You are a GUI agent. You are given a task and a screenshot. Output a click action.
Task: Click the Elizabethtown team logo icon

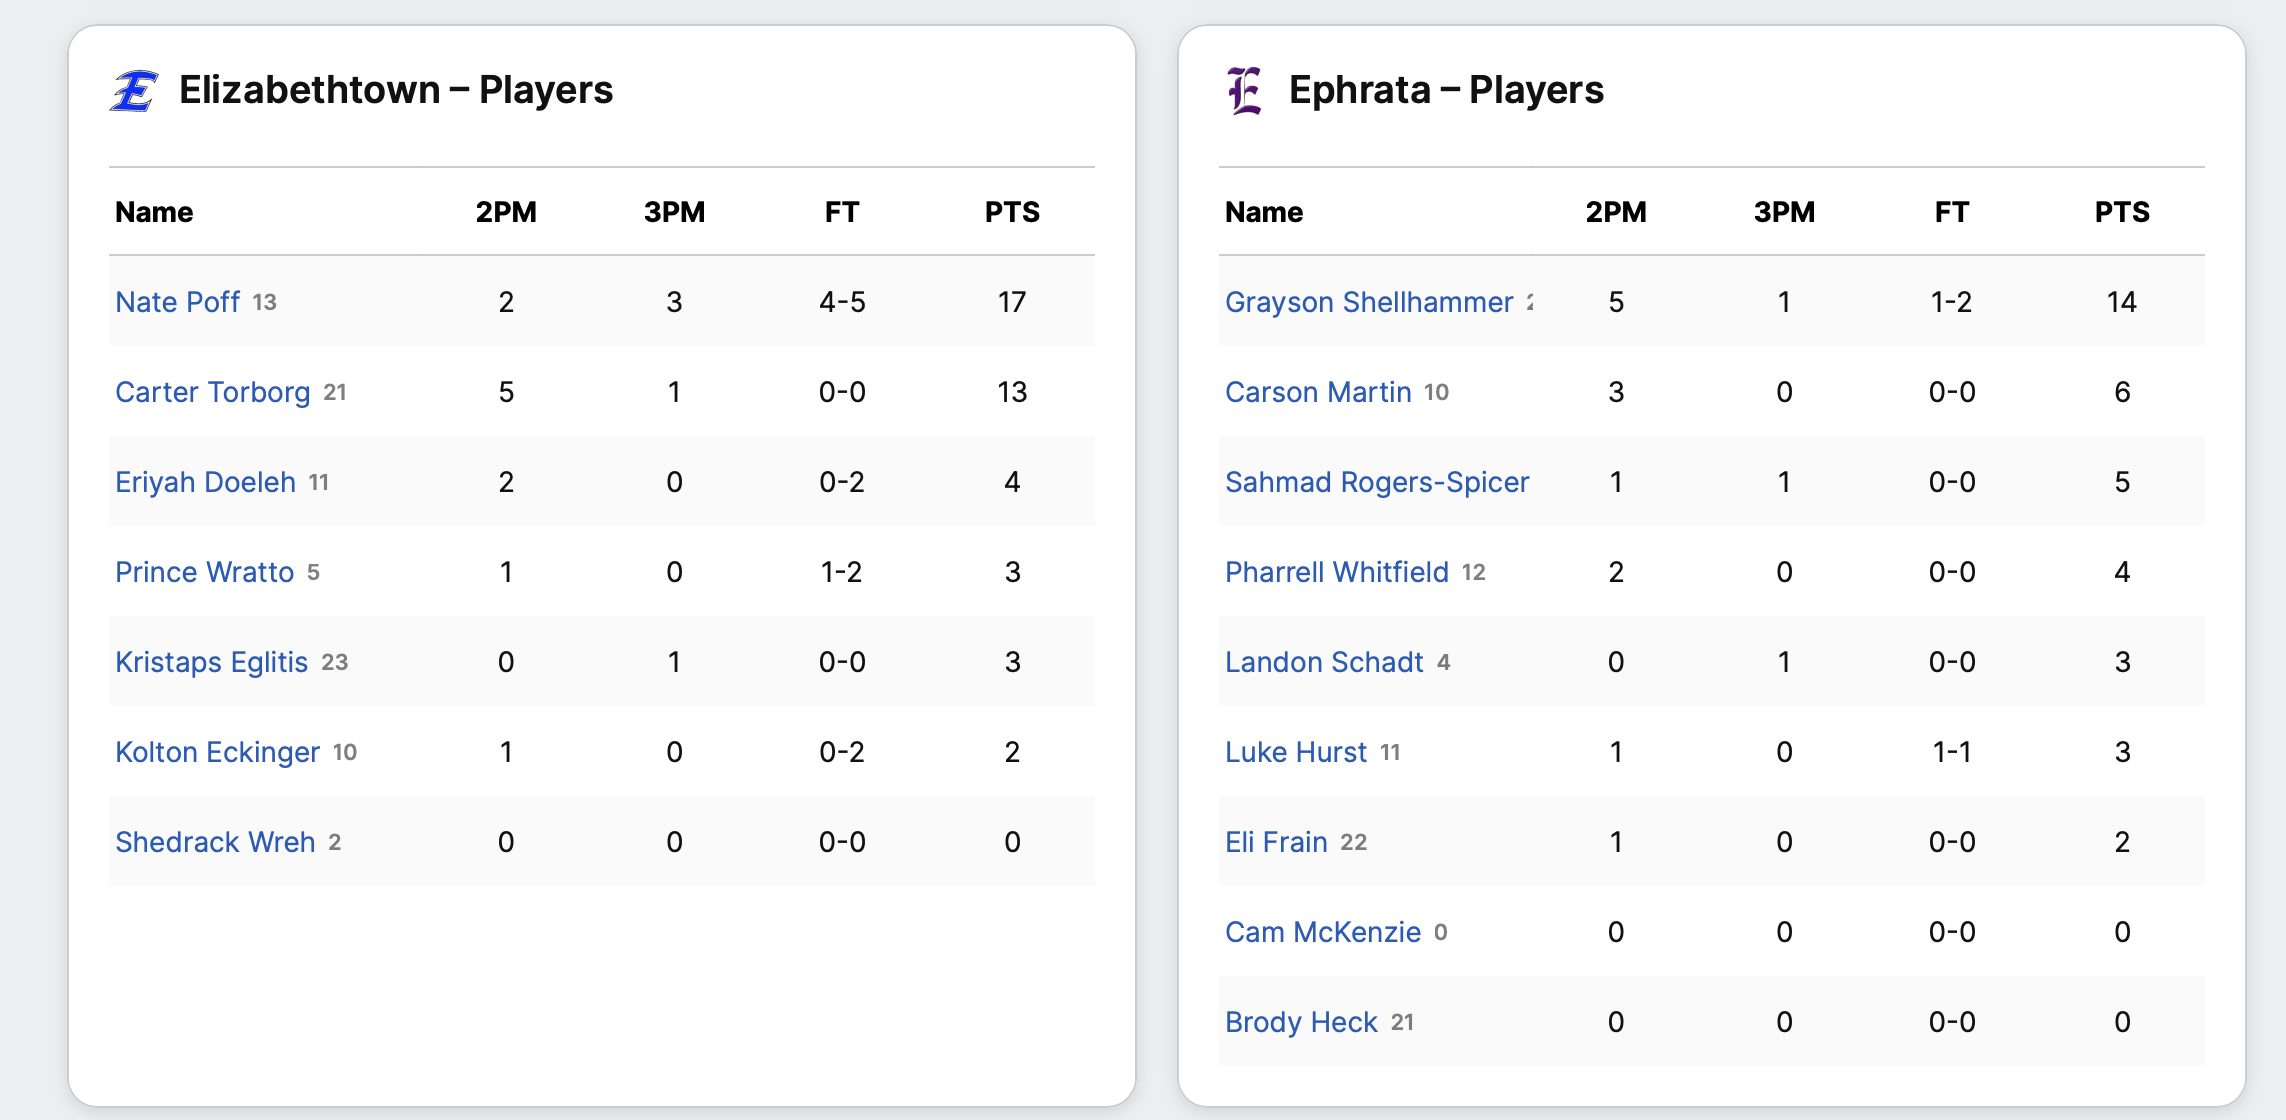tap(134, 91)
